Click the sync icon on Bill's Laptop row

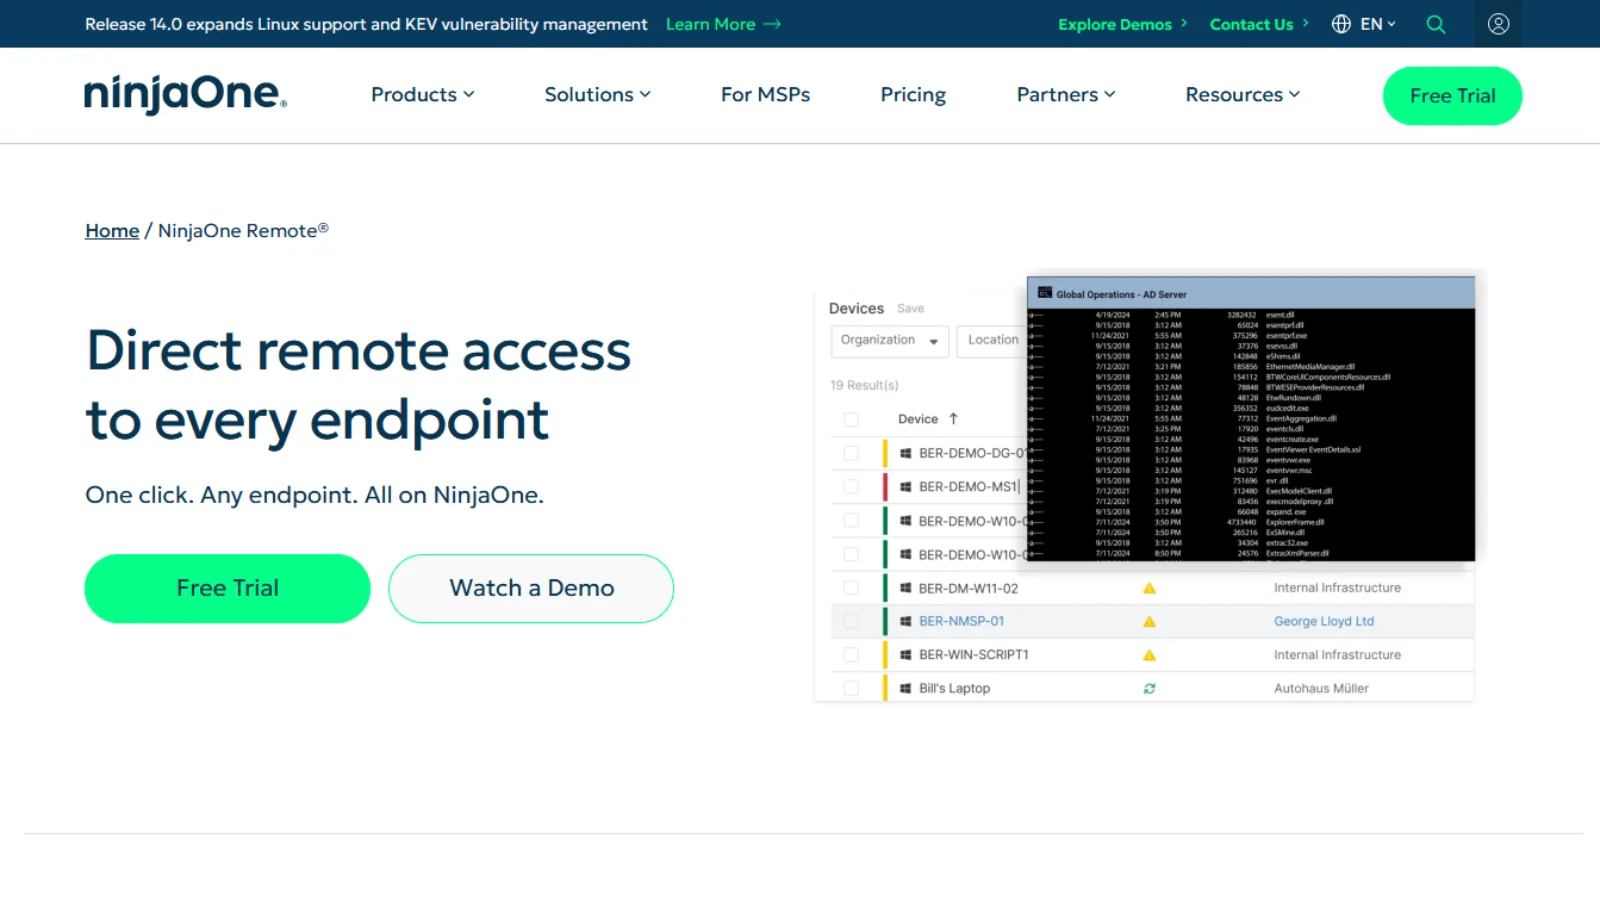[x=1149, y=688]
